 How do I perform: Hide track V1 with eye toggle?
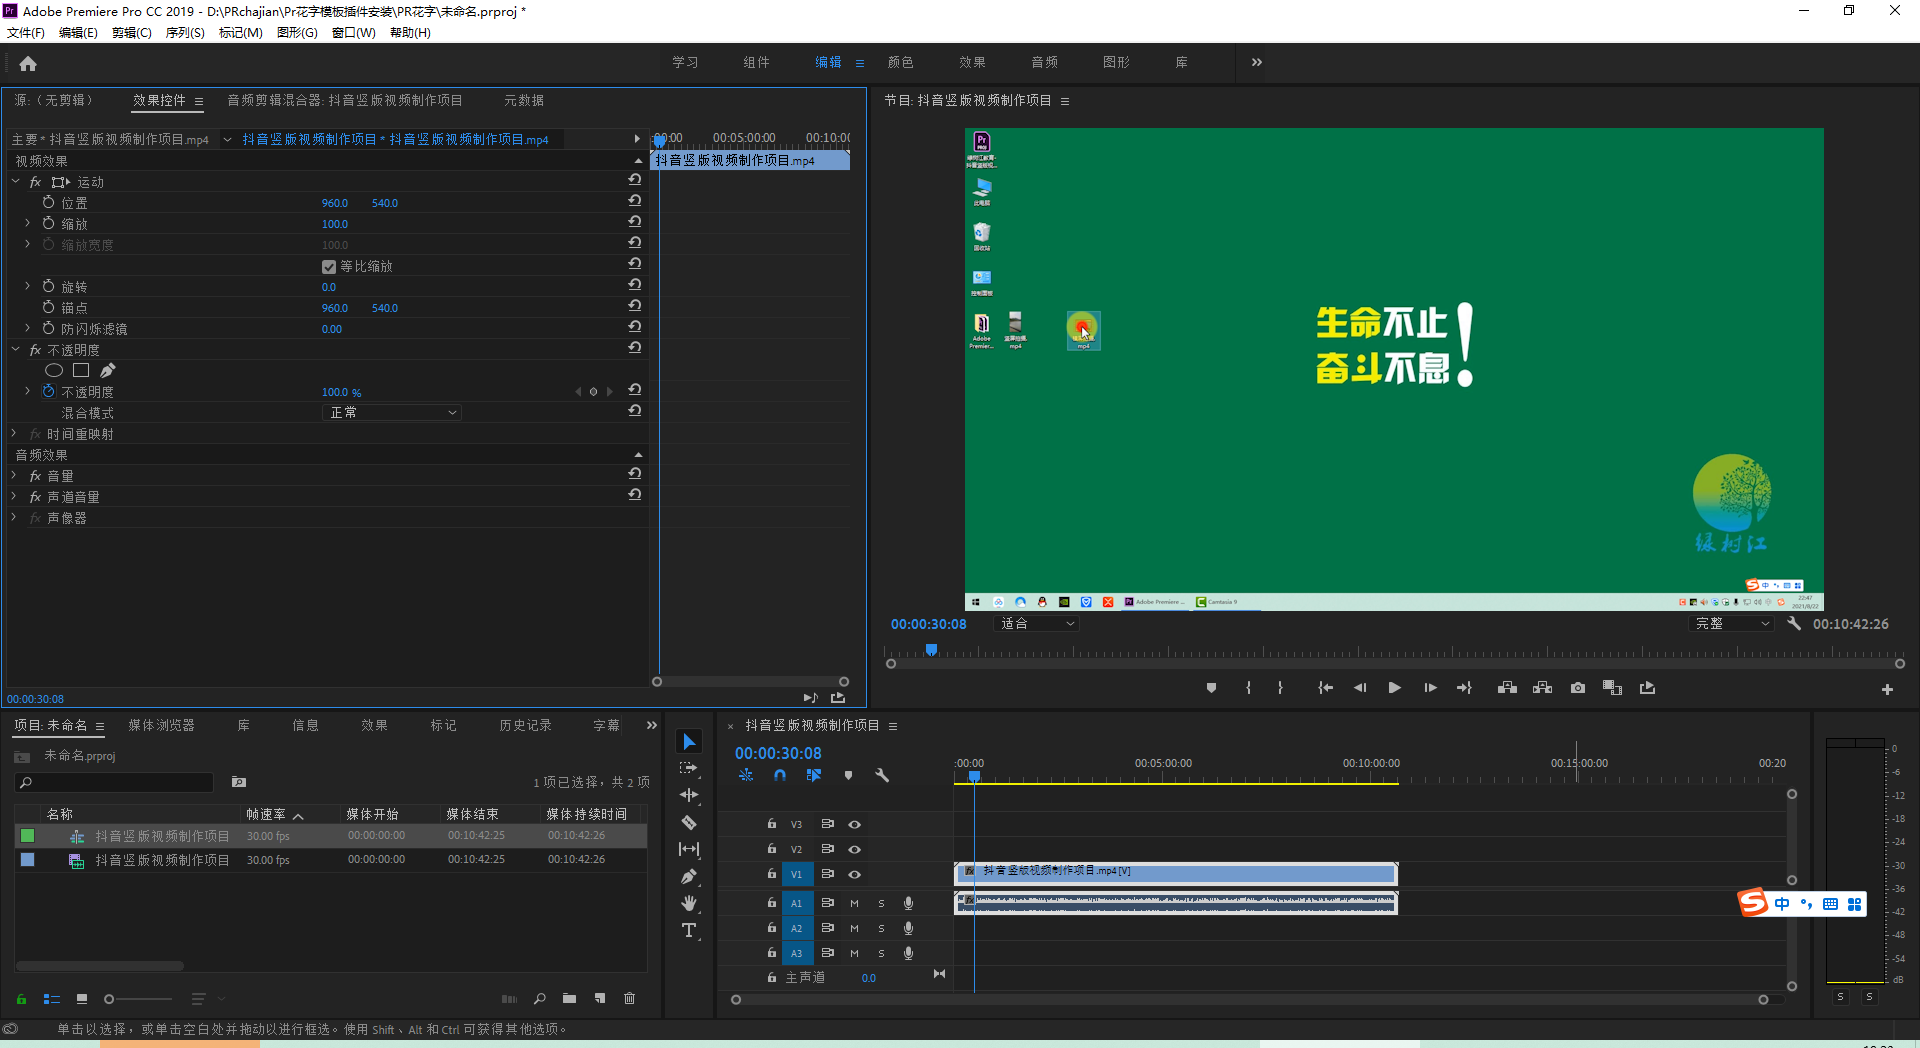[854, 874]
